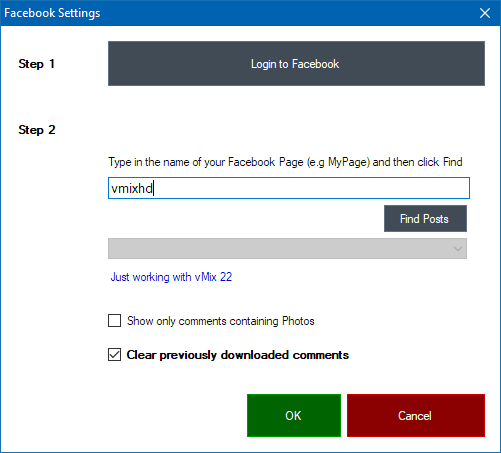Place cursor on the vmixhd text
Image resolution: width=501 pixels, height=453 pixels.
coord(132,188)
